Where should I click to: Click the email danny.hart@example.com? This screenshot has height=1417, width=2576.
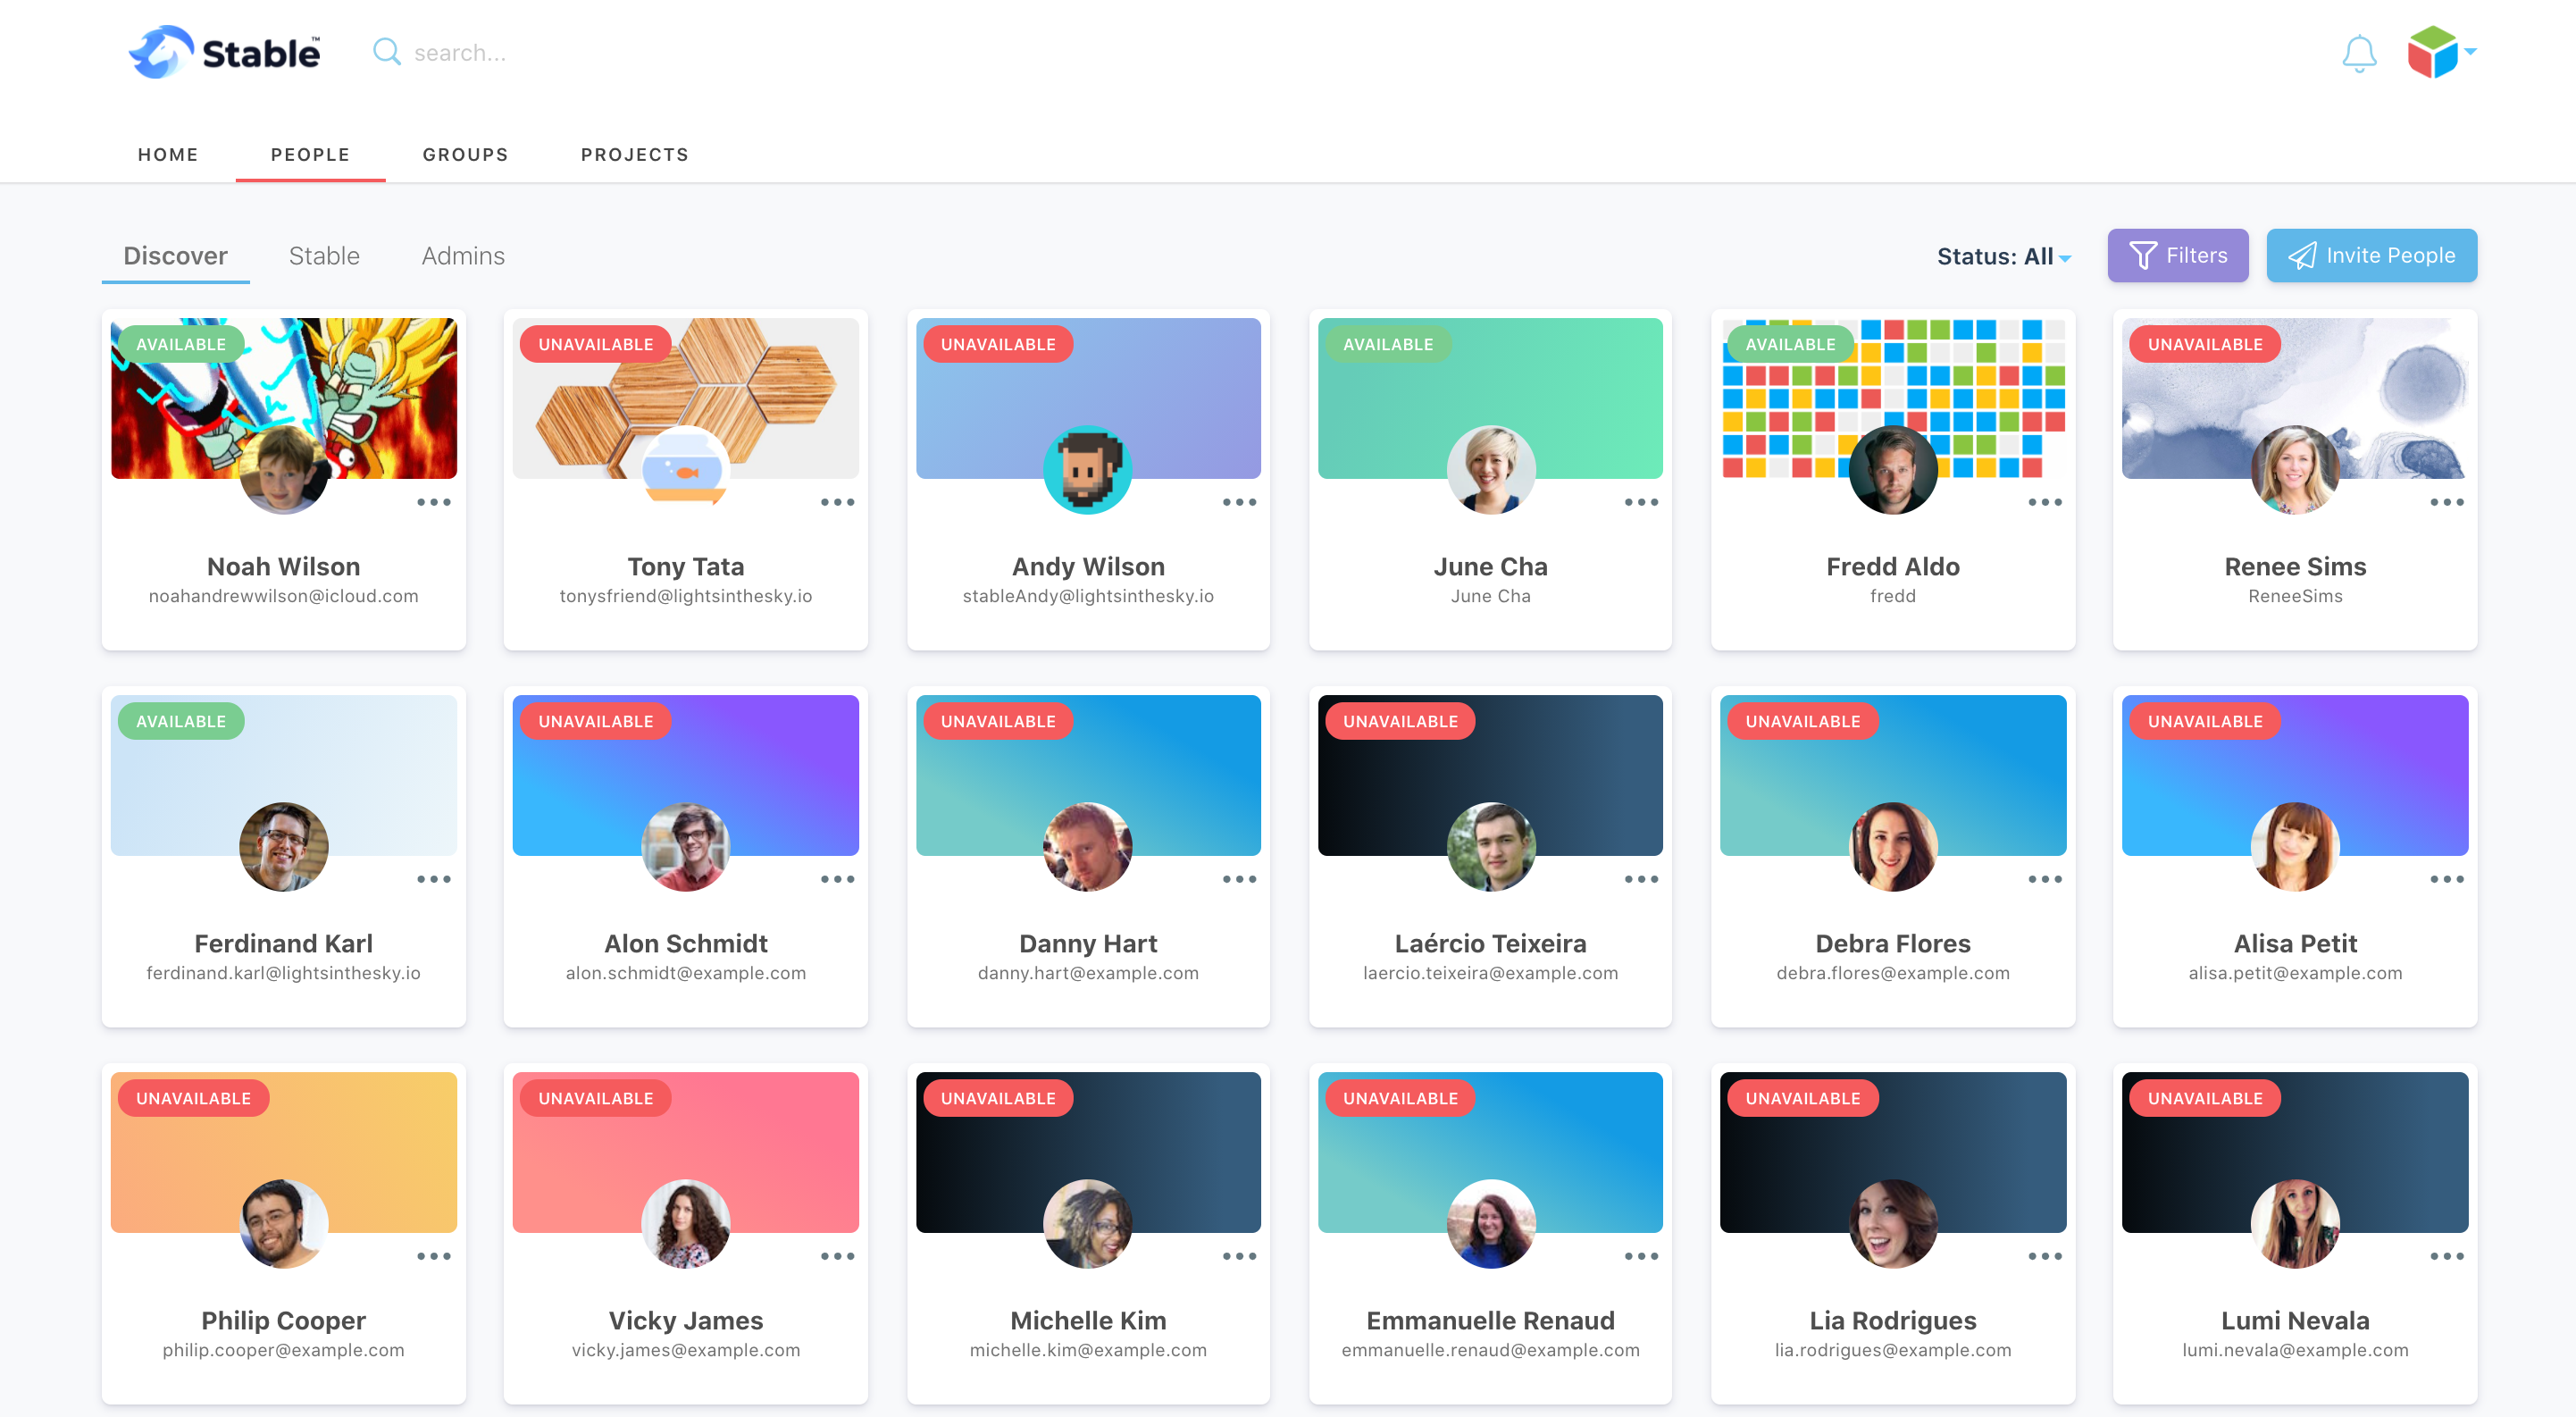tap(1088, 973)
